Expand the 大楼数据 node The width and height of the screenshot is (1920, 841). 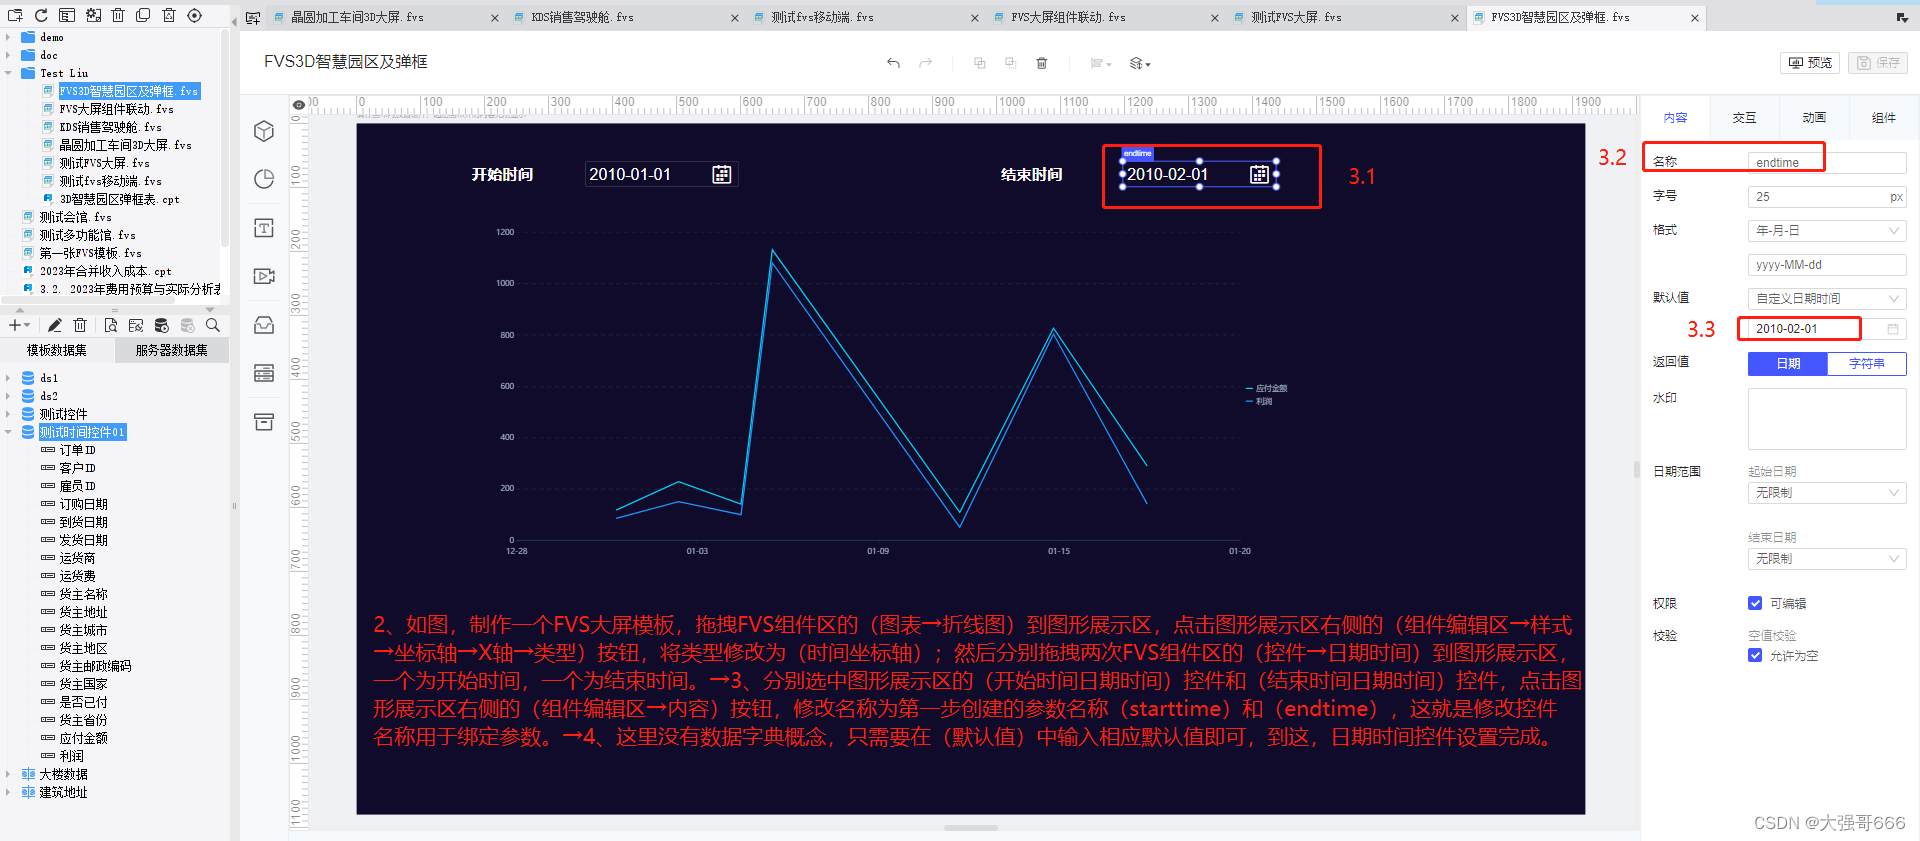click(8, 774)
